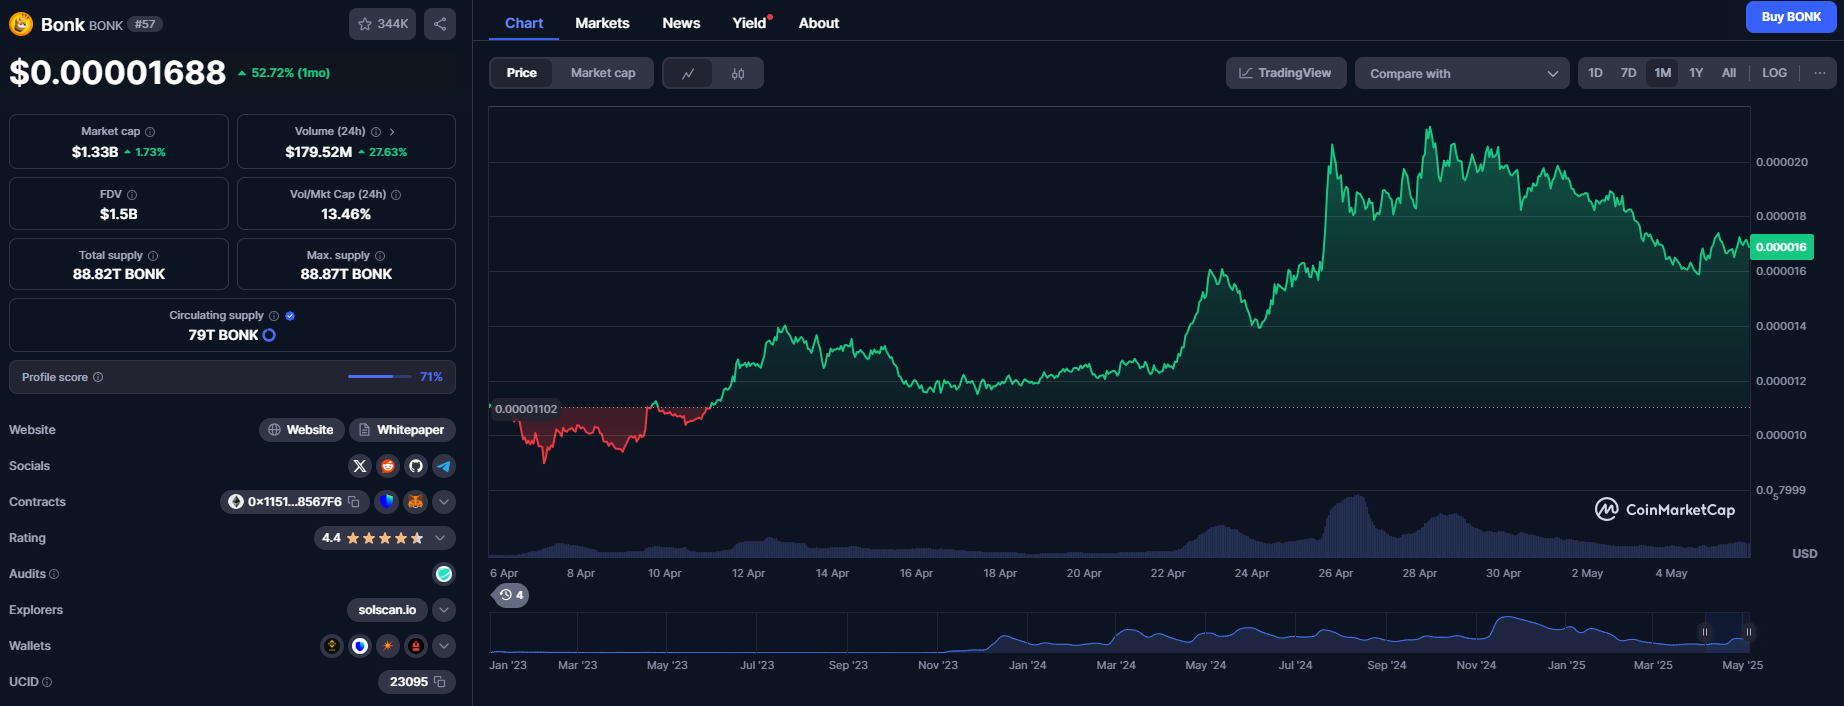Open Total supply info icon
The image size is (1844, 706).
pyautogui.click(x=153, y=256)
